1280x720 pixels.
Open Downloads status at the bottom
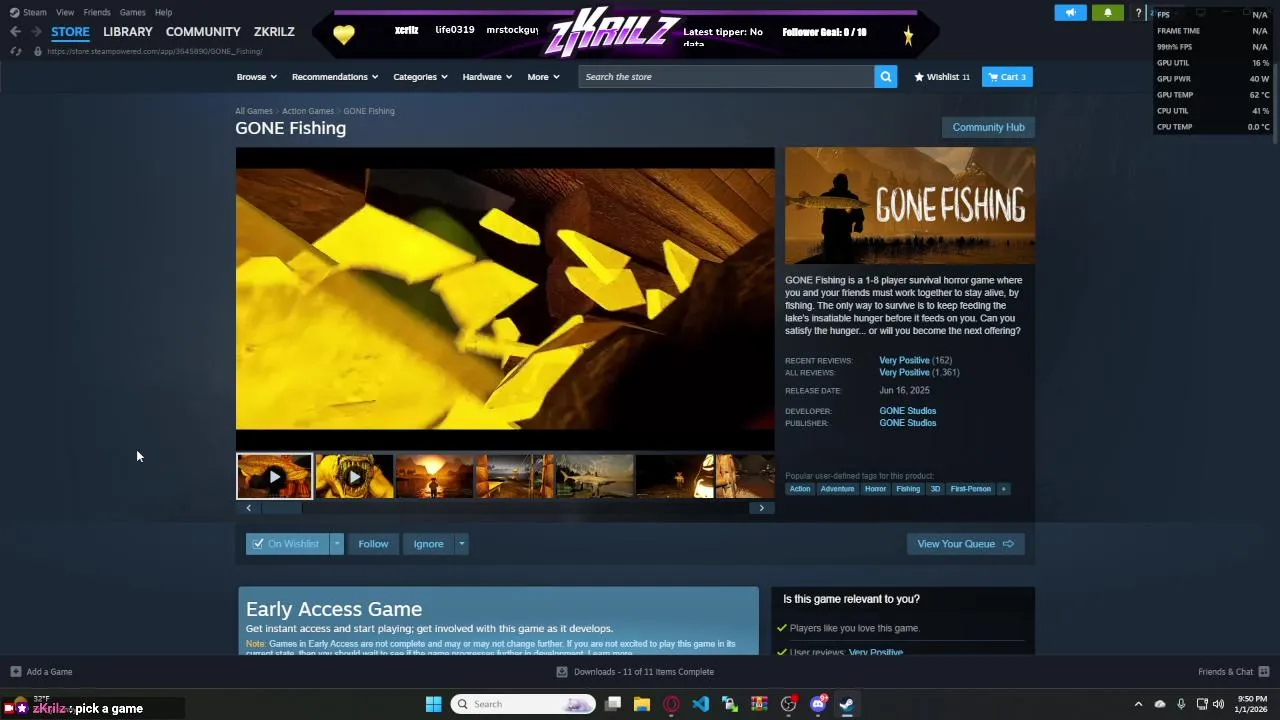(635, 672)
